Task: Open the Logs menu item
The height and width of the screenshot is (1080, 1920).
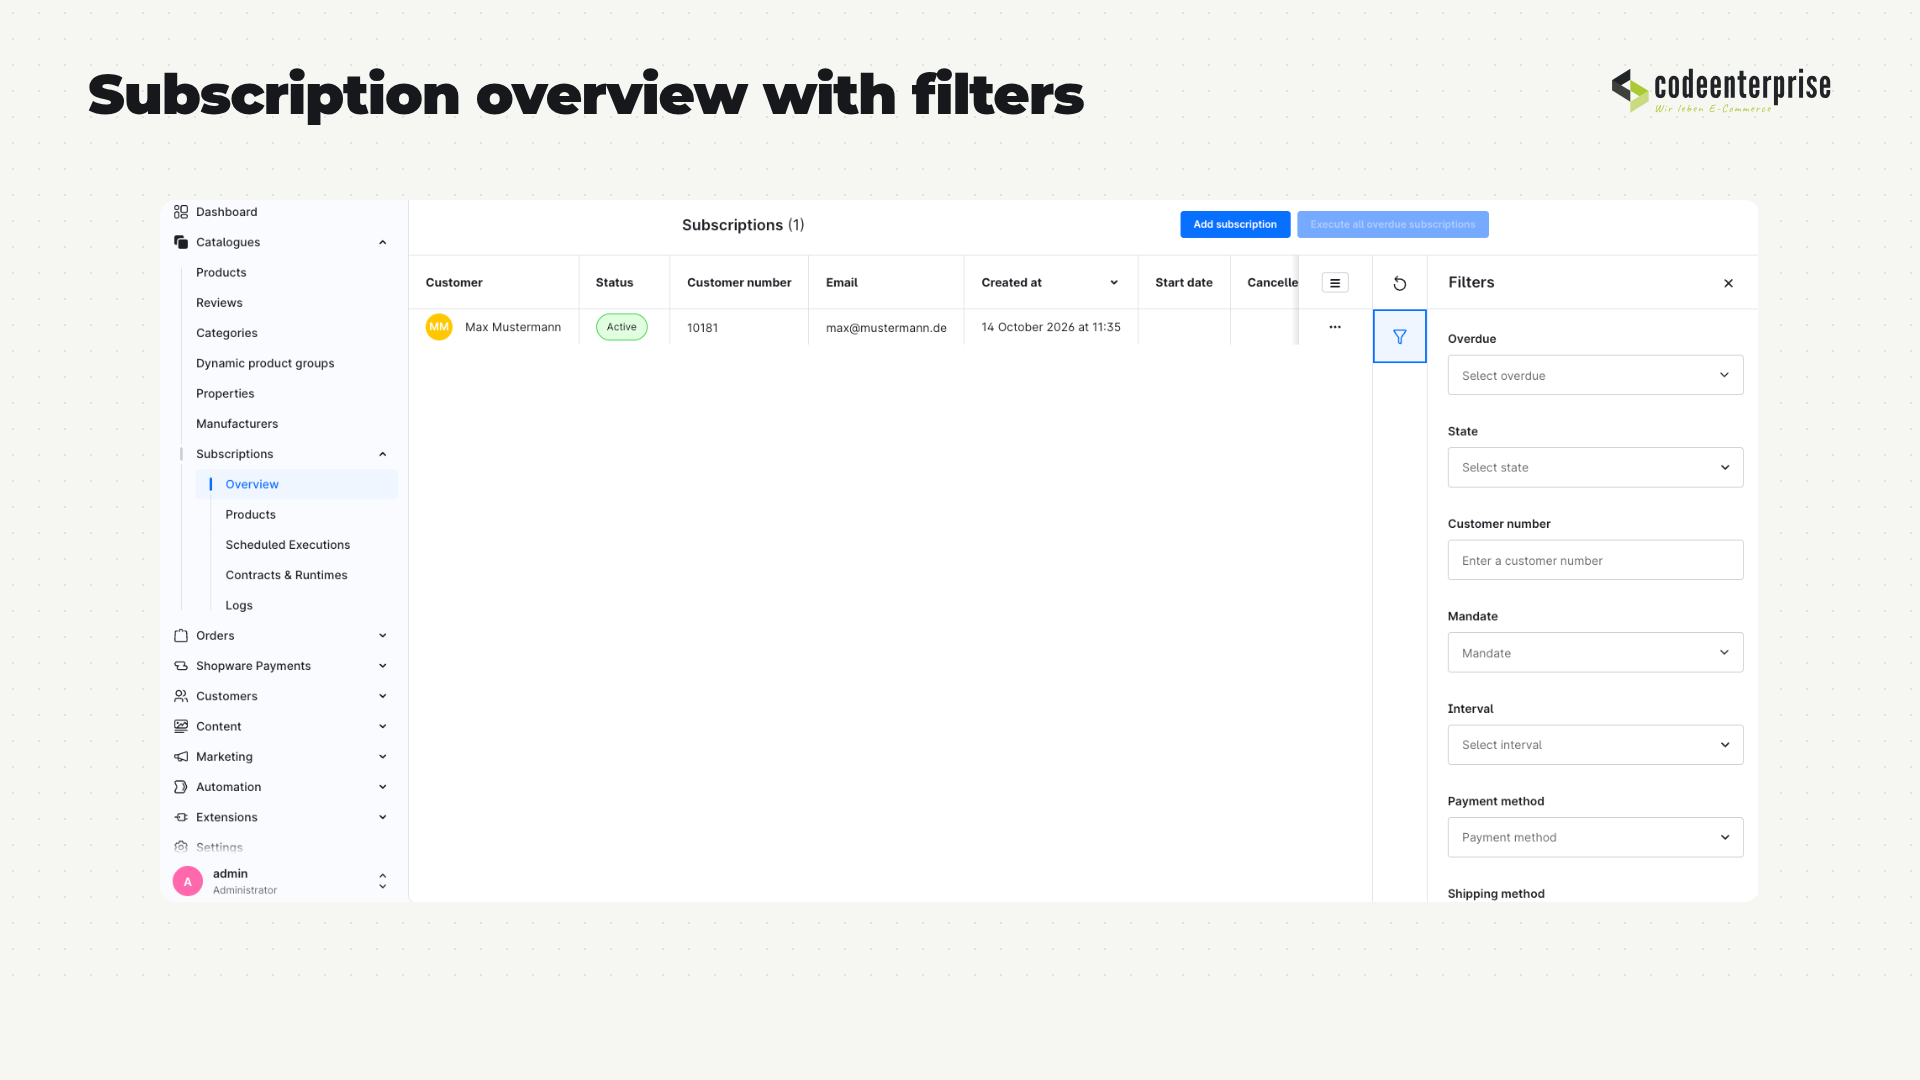Action: pos(239,606)
